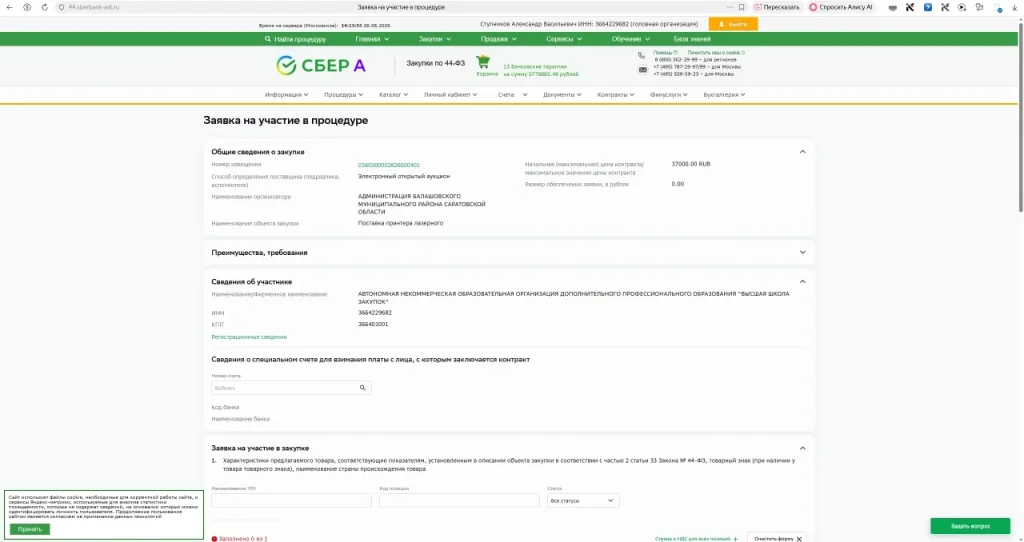Click the Задать вопрос button
Image resolution: width=1024 pixels, height=542 pixels.
click(x=970, y=526)
